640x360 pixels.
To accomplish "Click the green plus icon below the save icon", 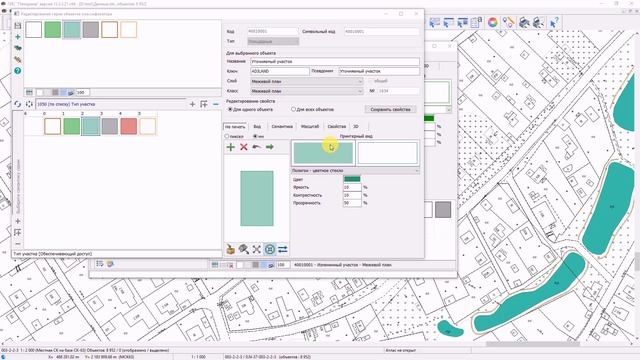I will 18,37.
